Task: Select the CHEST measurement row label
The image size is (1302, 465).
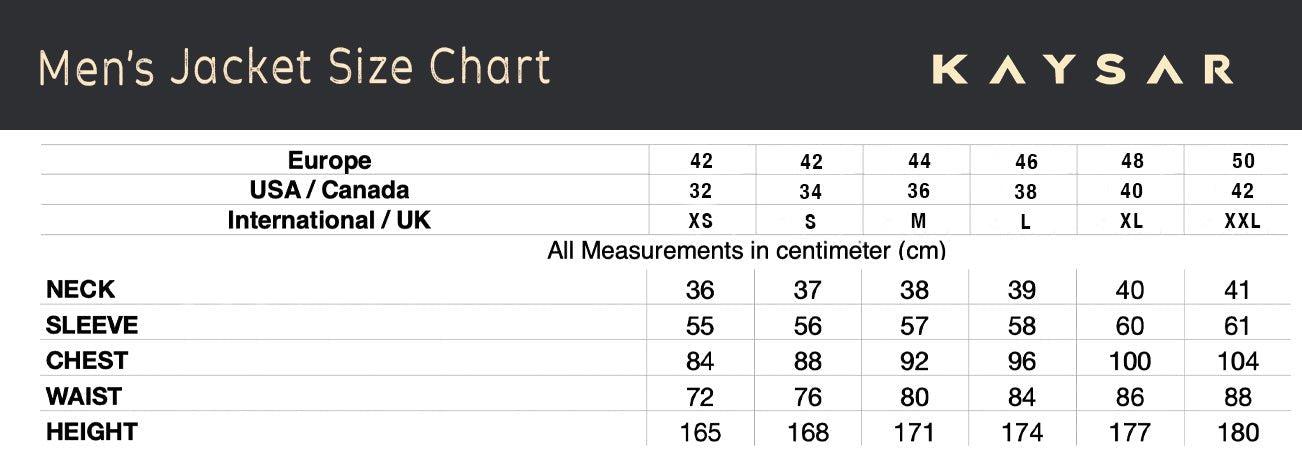Action: [87, 360]
